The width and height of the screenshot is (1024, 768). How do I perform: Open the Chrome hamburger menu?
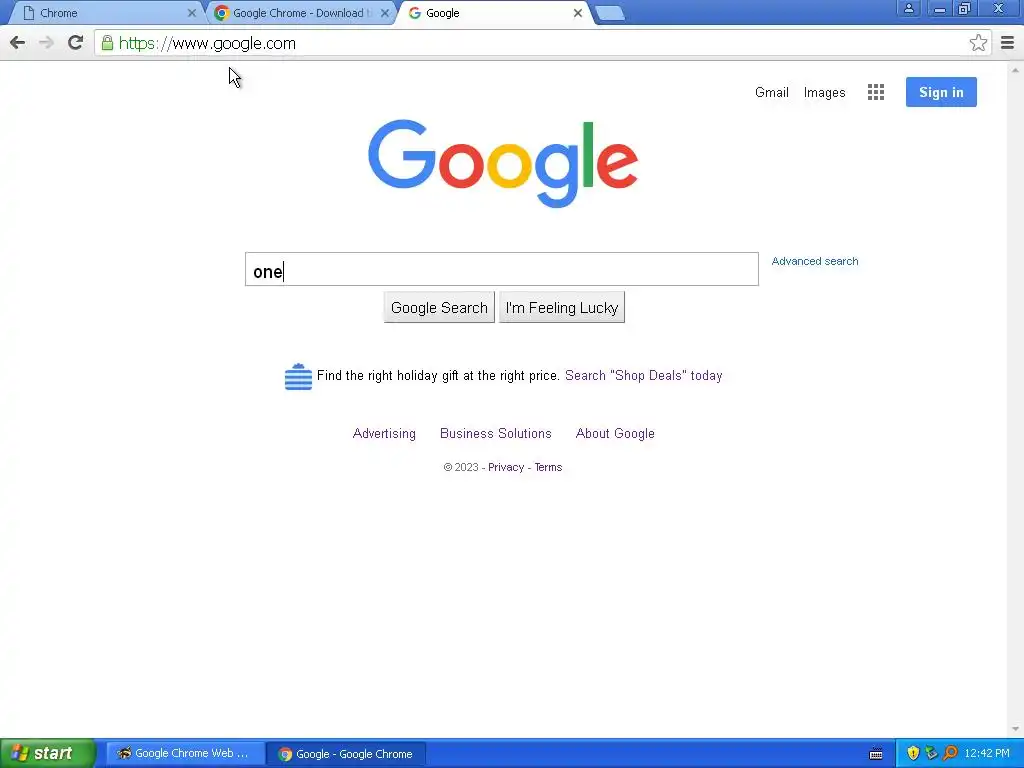click(1007, 43)
